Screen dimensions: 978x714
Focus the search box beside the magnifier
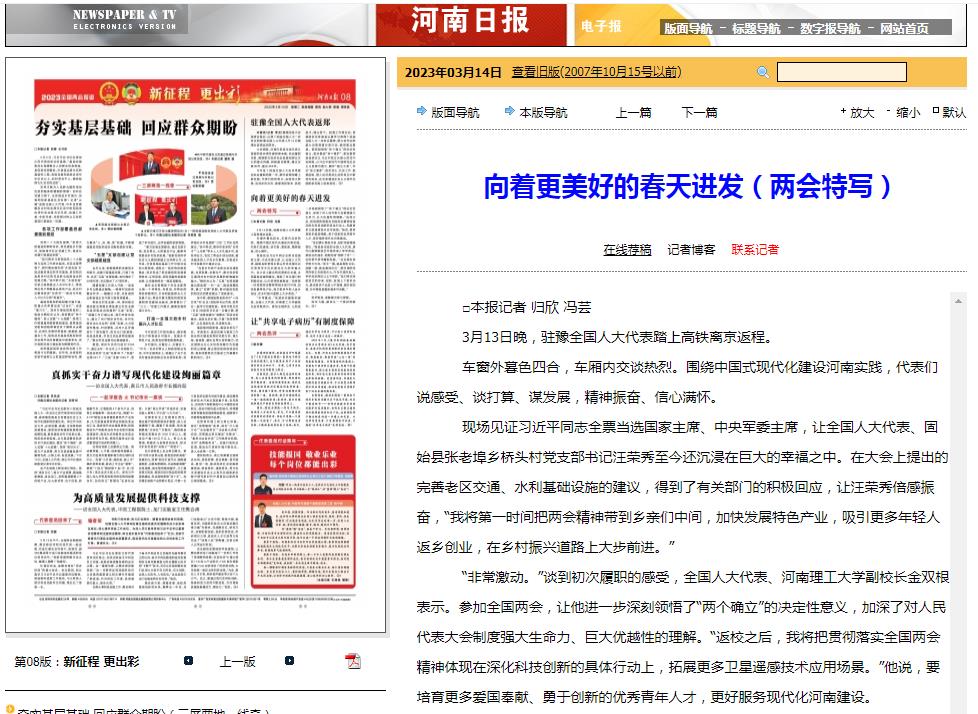pos(841,72)
